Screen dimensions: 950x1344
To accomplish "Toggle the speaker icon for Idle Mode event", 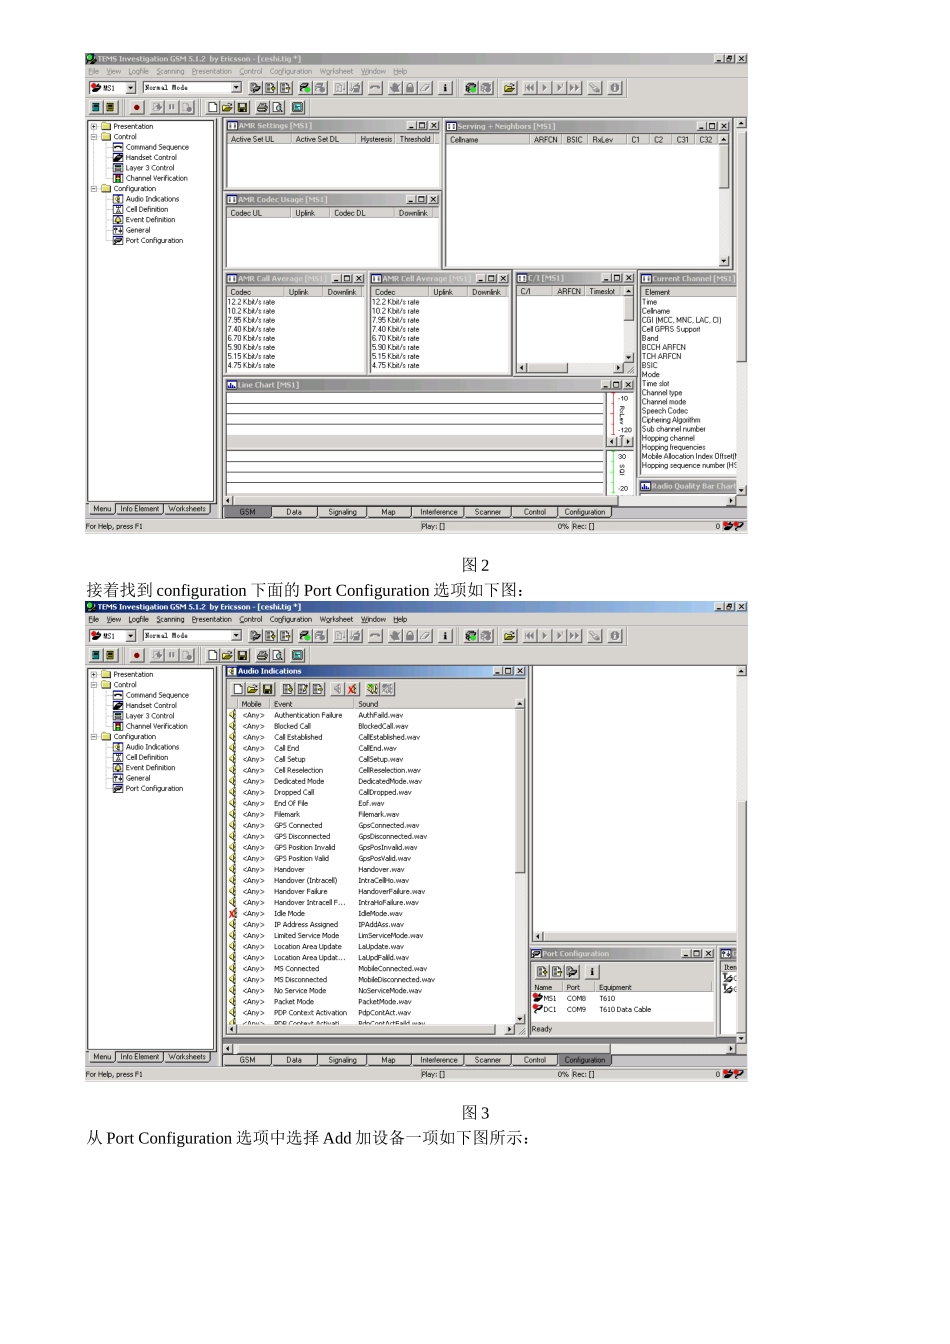I will (x=232, y=913).
